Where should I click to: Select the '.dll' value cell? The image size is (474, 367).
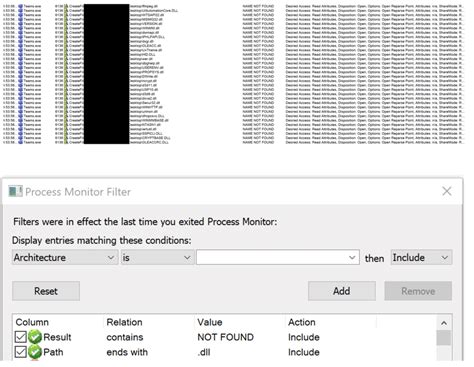(x=204, y=352)
